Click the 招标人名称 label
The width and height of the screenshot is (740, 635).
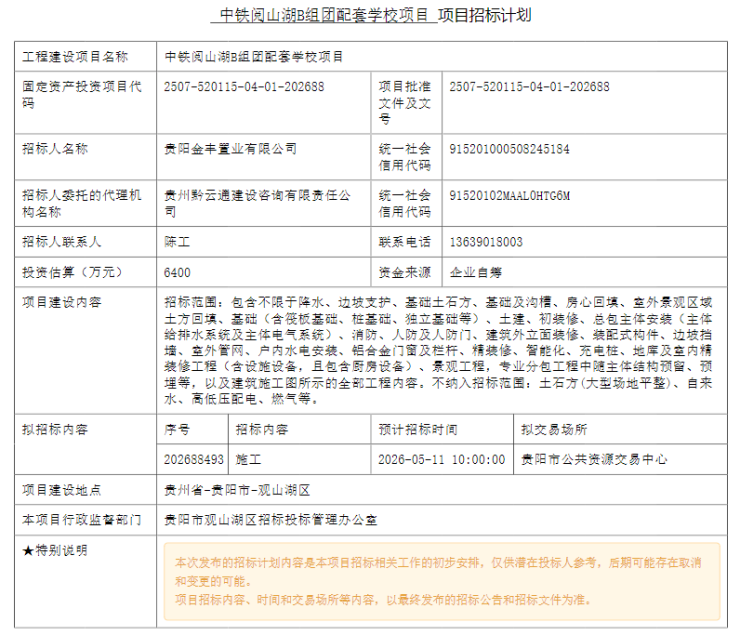click(x=55, y=149)
